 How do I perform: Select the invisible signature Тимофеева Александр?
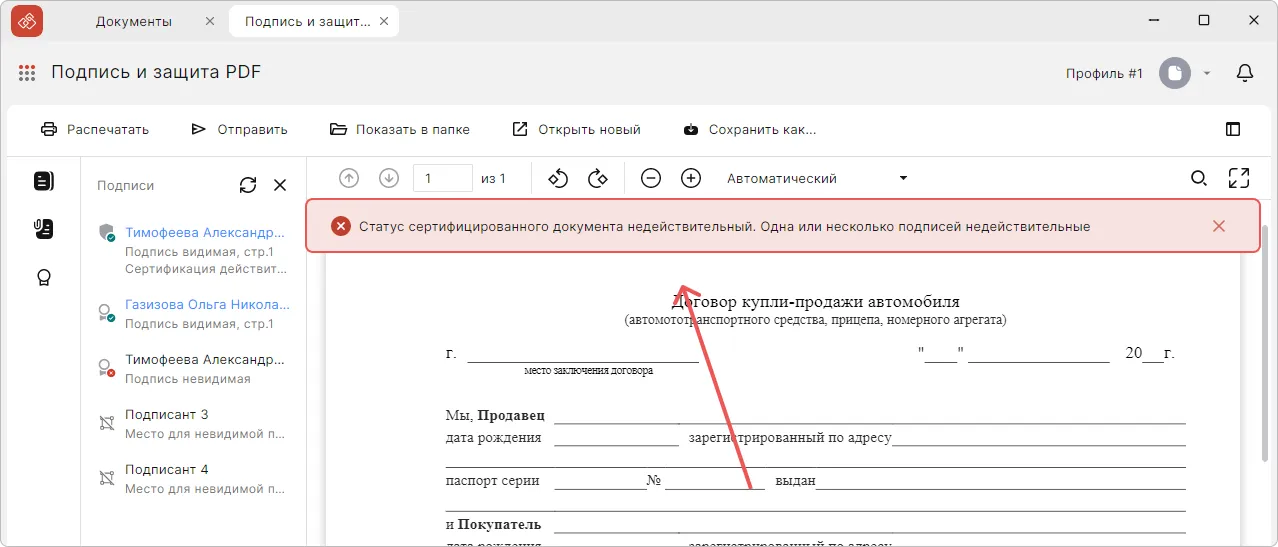pyautogui.click(x=194, y=369)
